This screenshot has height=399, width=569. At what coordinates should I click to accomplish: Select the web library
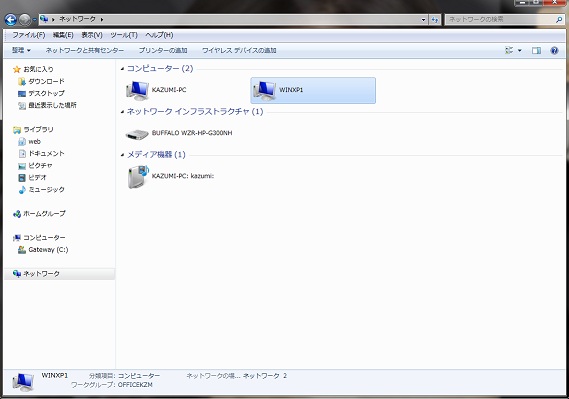point(34,141)
